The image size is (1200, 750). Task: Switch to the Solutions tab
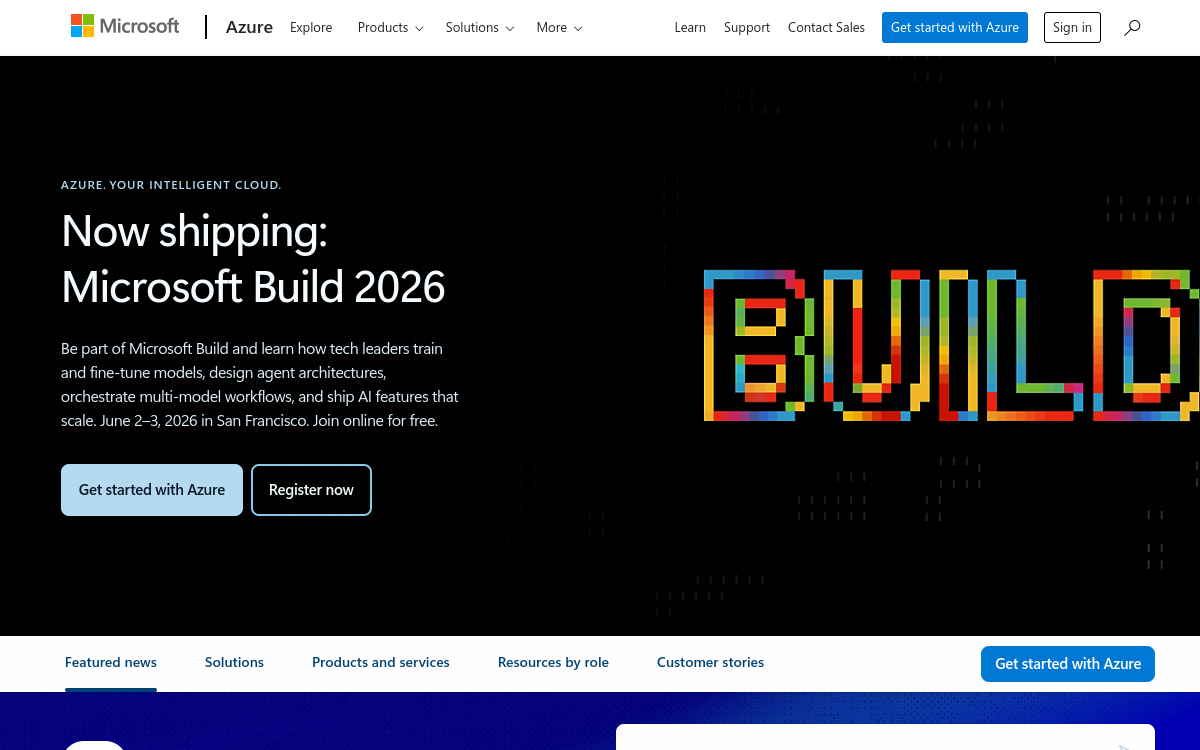[x=234, y=663]
